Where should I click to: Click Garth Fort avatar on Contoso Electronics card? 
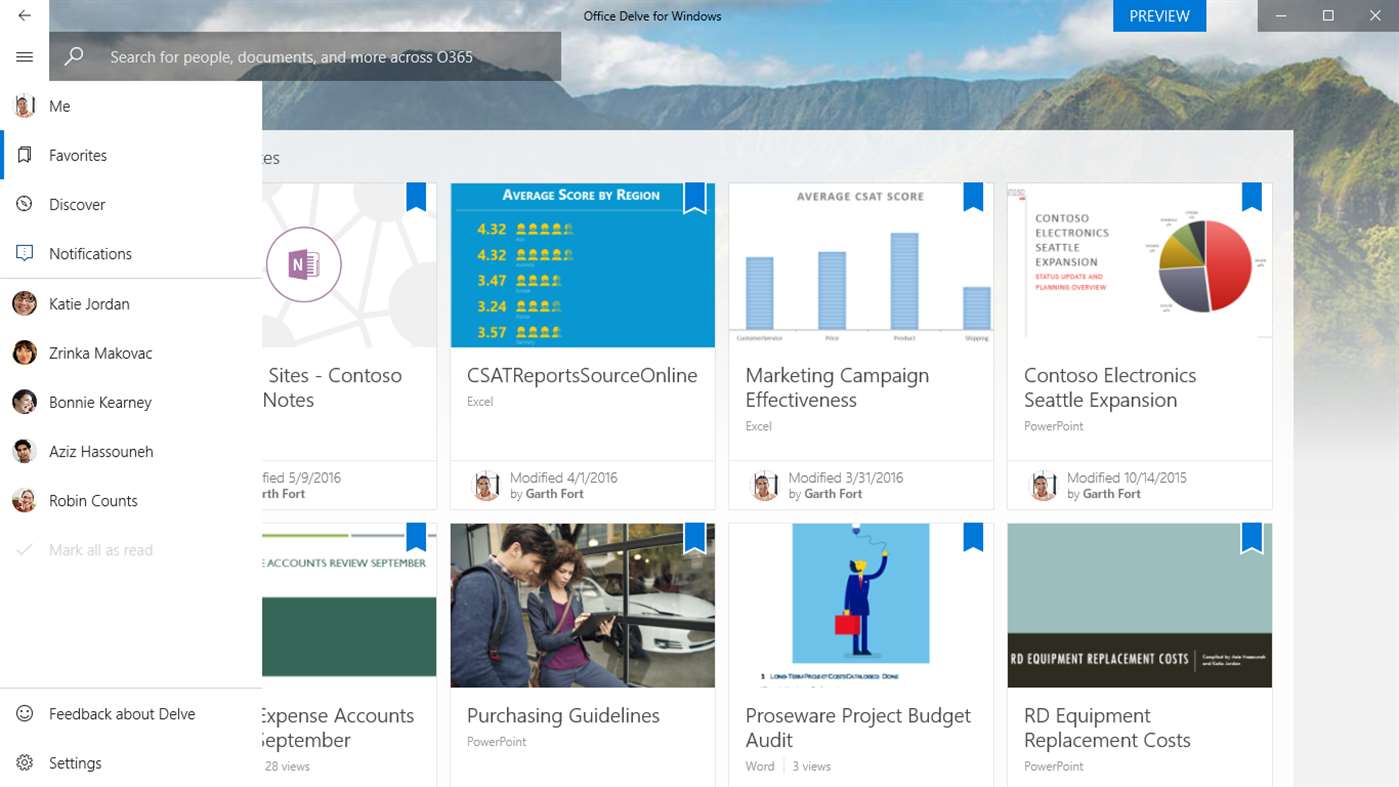1043,486
